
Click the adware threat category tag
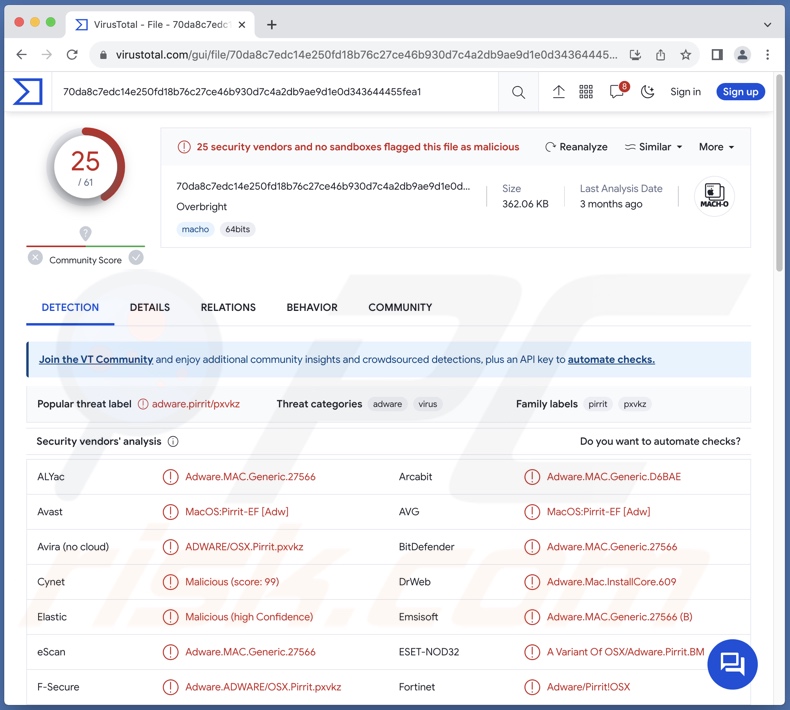tap(387, 404)
